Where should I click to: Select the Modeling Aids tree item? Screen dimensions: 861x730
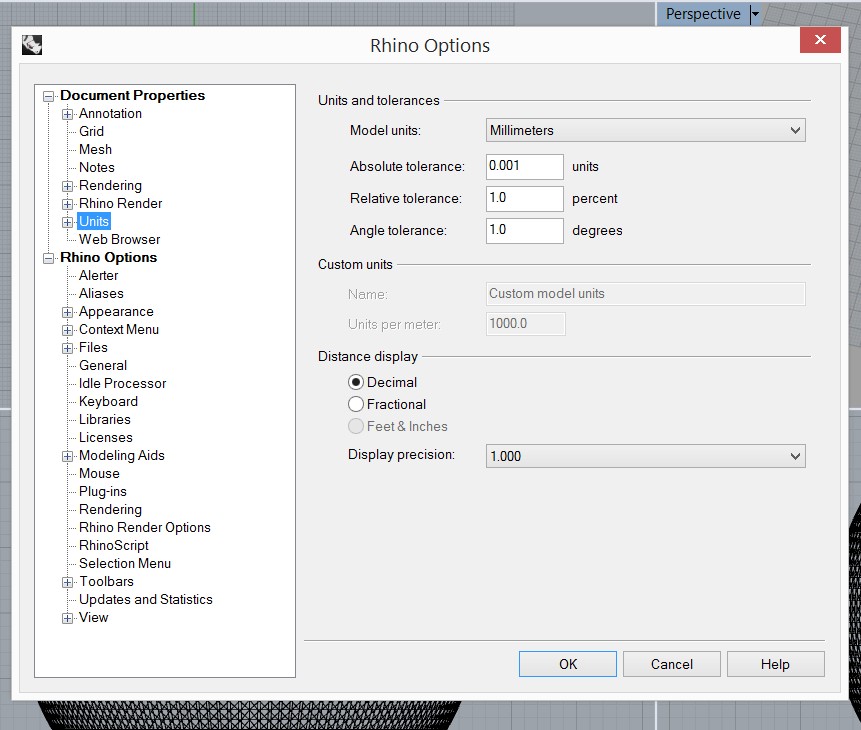coord(121,455)
